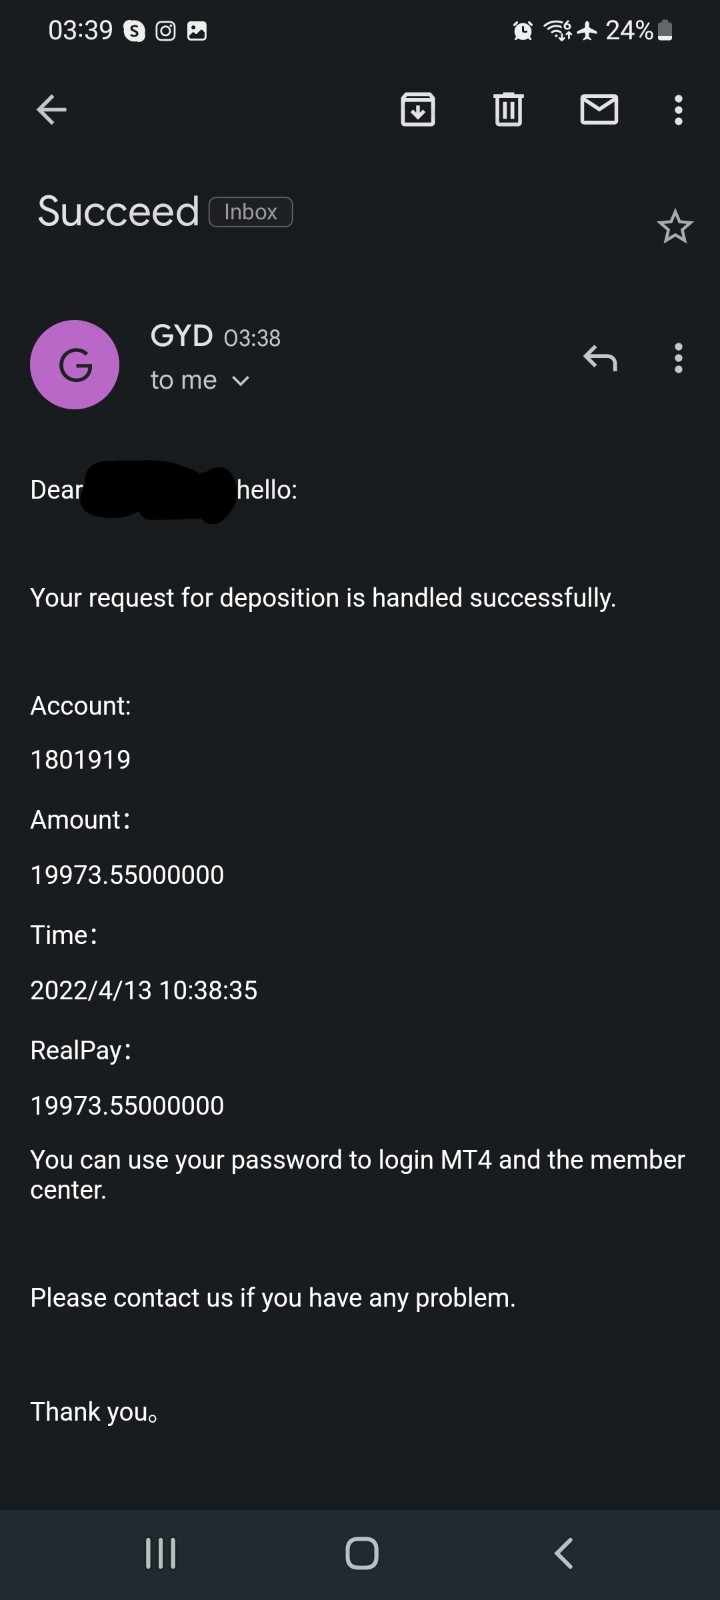Tap the GYD sender avatar

tap(75, 365)
